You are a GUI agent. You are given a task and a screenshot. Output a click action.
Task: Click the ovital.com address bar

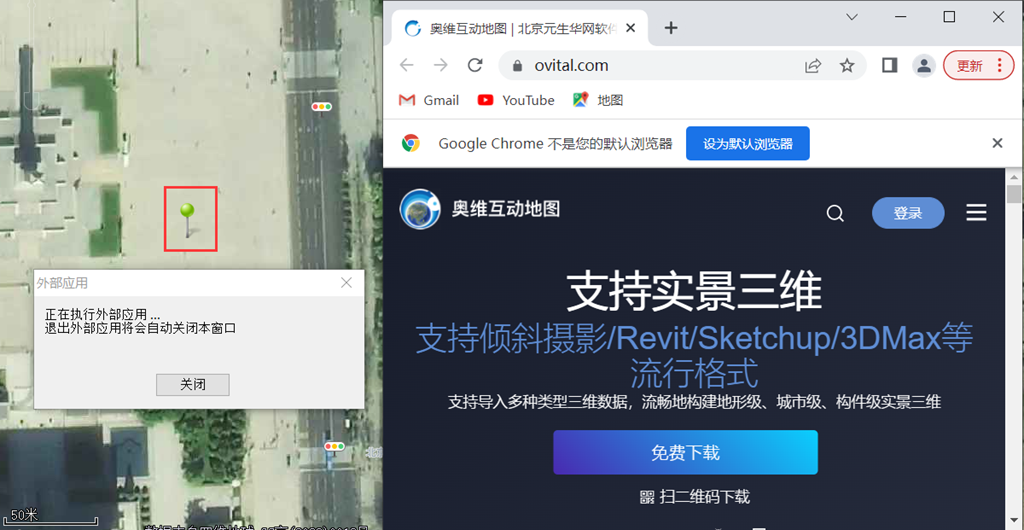[x=650, y=65]
